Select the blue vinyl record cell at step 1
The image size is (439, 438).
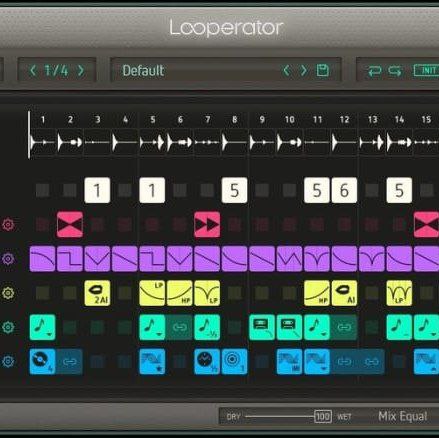pos(42,362)
